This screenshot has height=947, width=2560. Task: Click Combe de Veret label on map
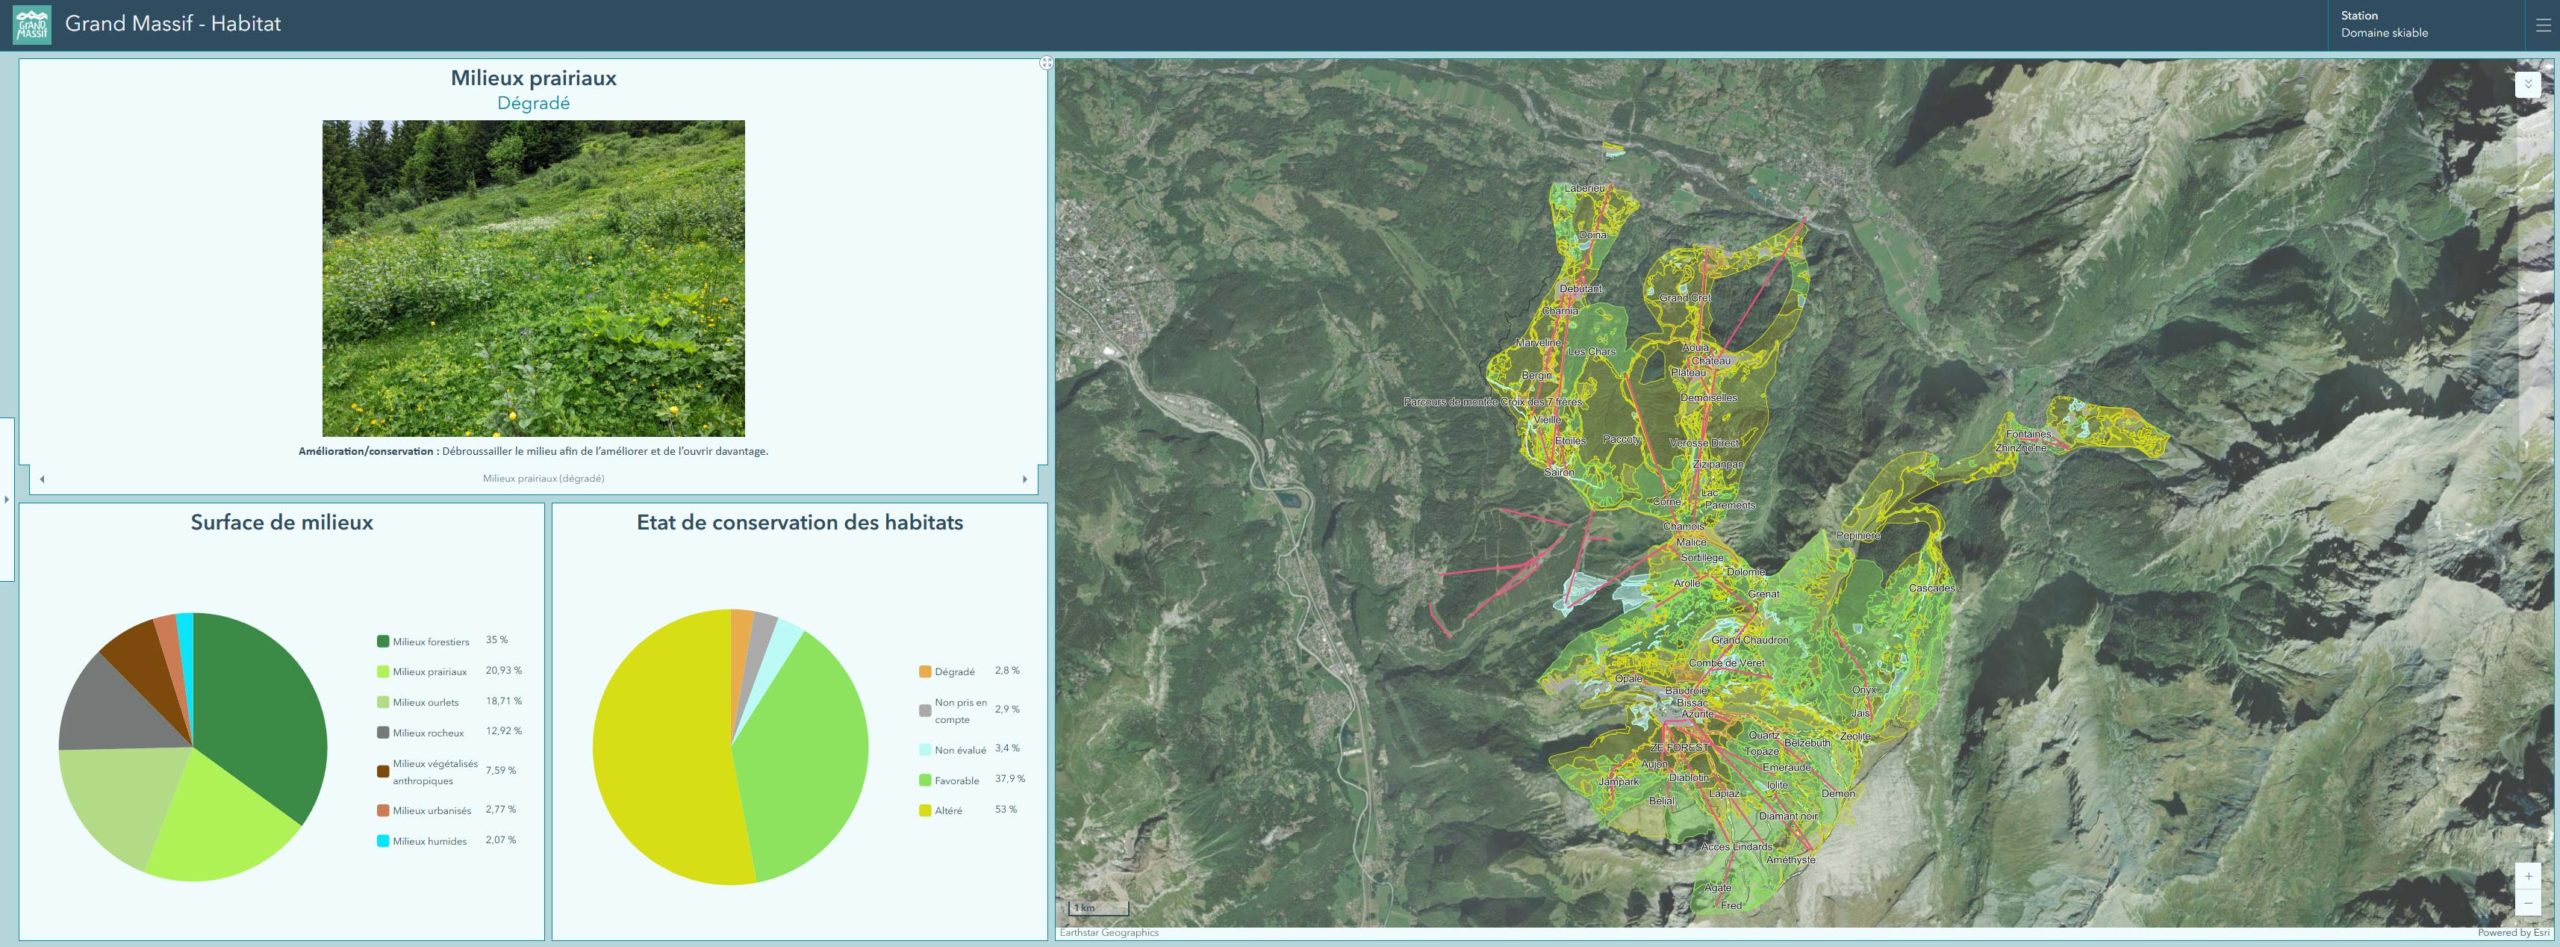1726,663
